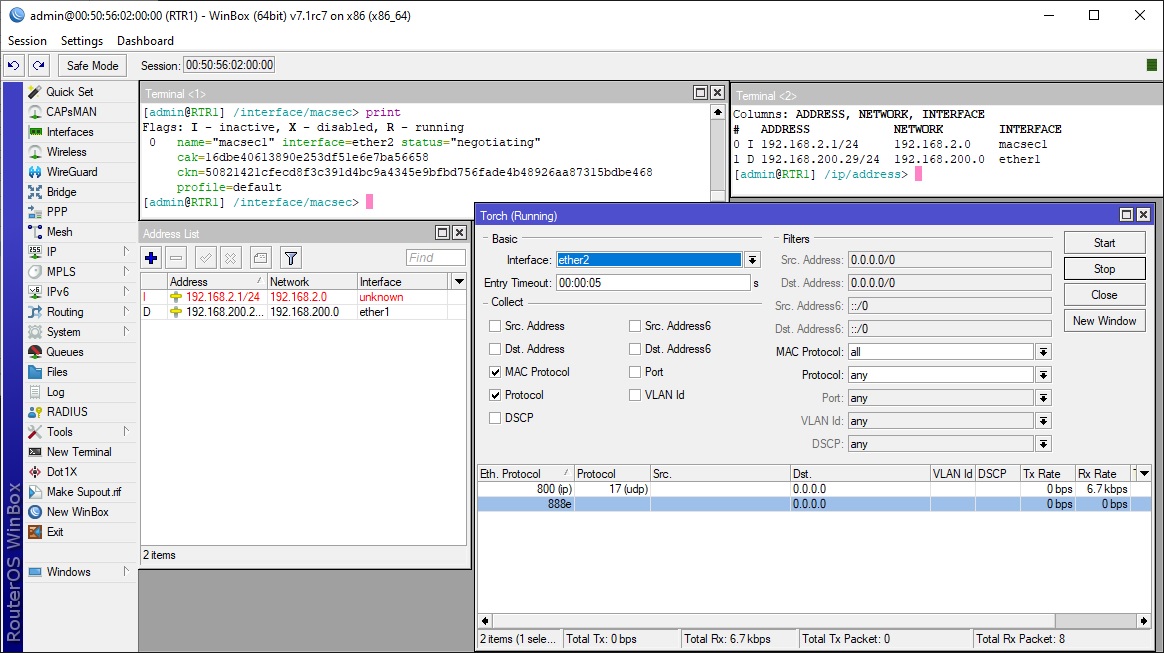Viewport: 1164px width, 653px height.
Task: Enable Src. Address collection in Torch
Action: (494, 325)
